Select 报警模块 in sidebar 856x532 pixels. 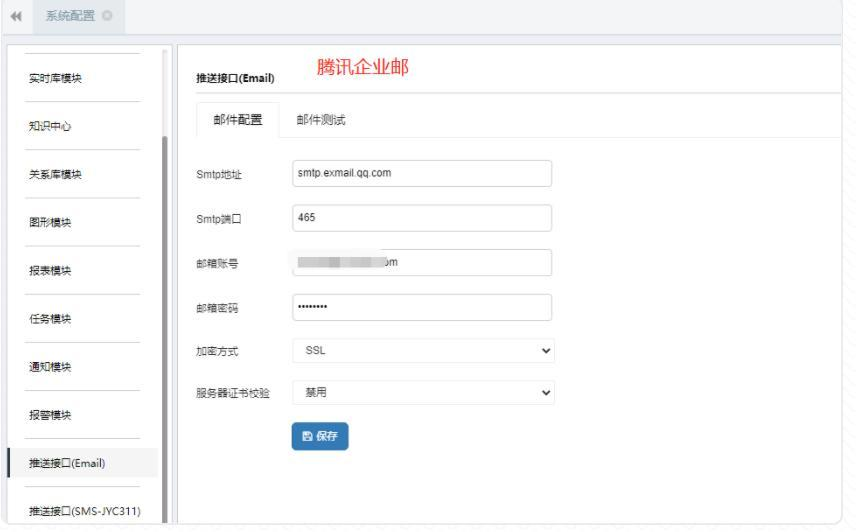50,415
